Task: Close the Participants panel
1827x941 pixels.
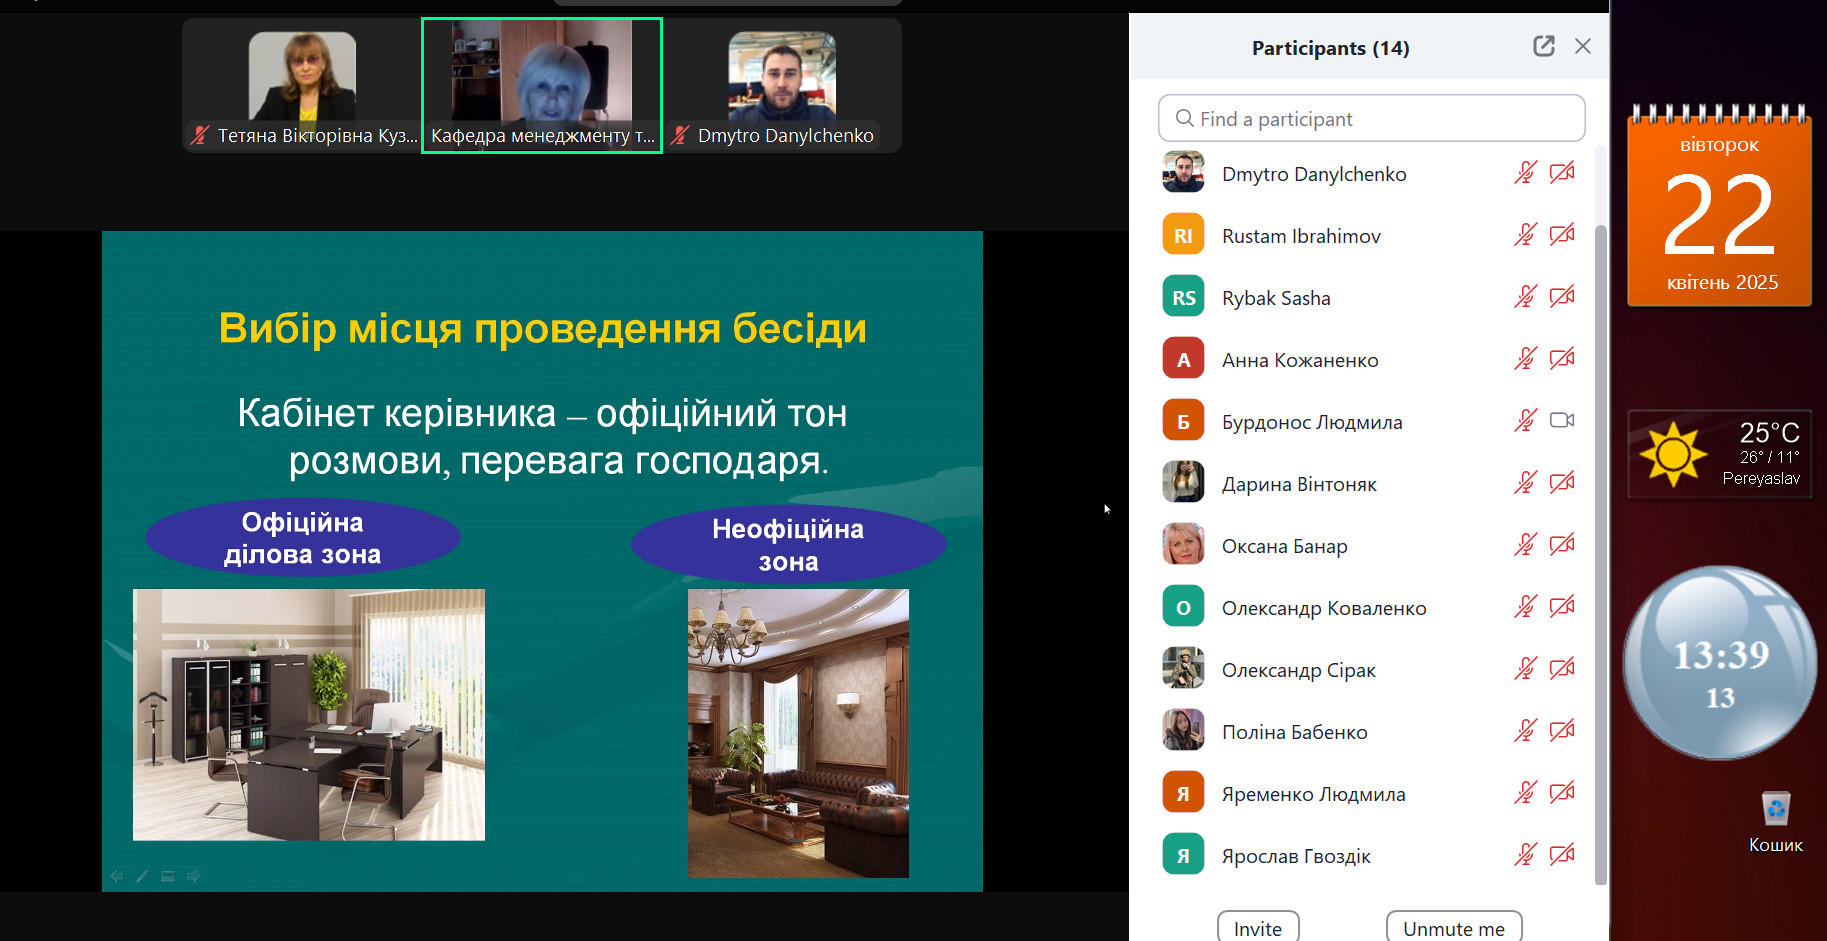Action: coord(1583,46)
